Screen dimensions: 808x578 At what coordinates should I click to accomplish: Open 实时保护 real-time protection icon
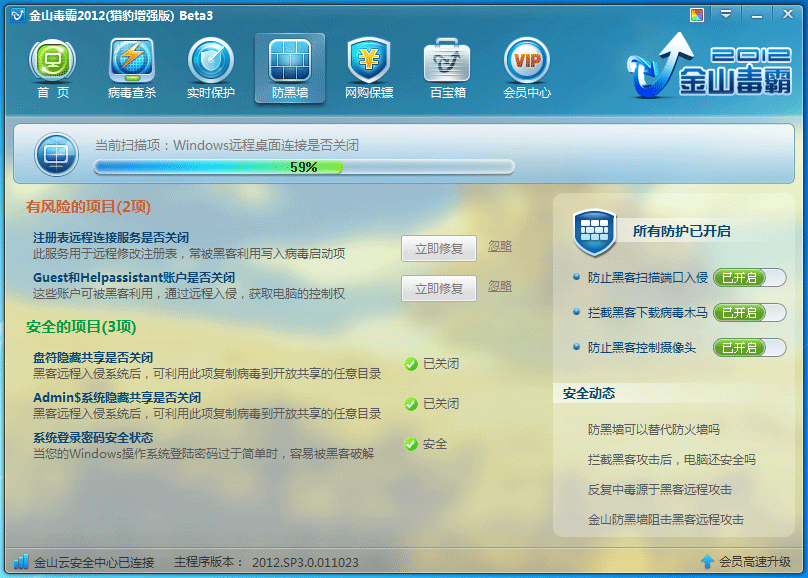click(x=211, y=69)
